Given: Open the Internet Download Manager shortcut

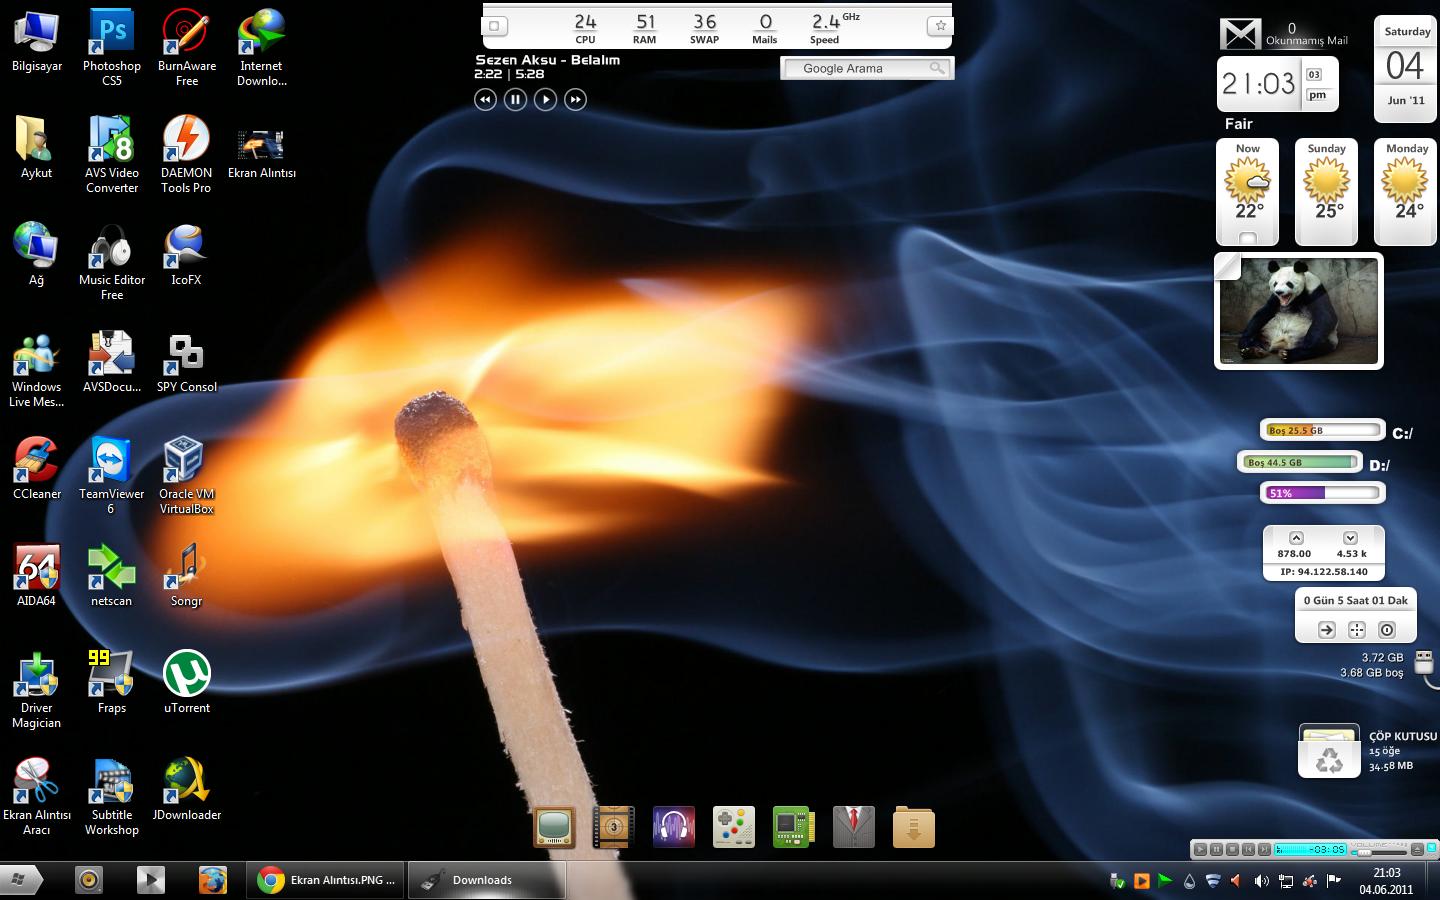Looking at the screenshot, I should pos(261,47).
